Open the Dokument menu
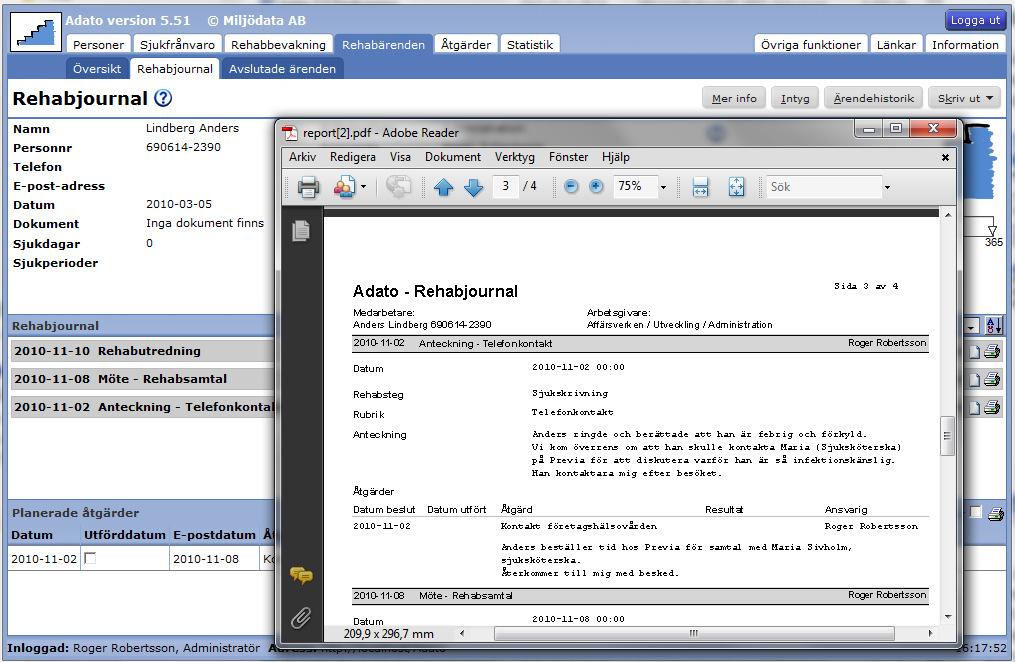This screenshot has height=662, width=1015. pos(452,157)
